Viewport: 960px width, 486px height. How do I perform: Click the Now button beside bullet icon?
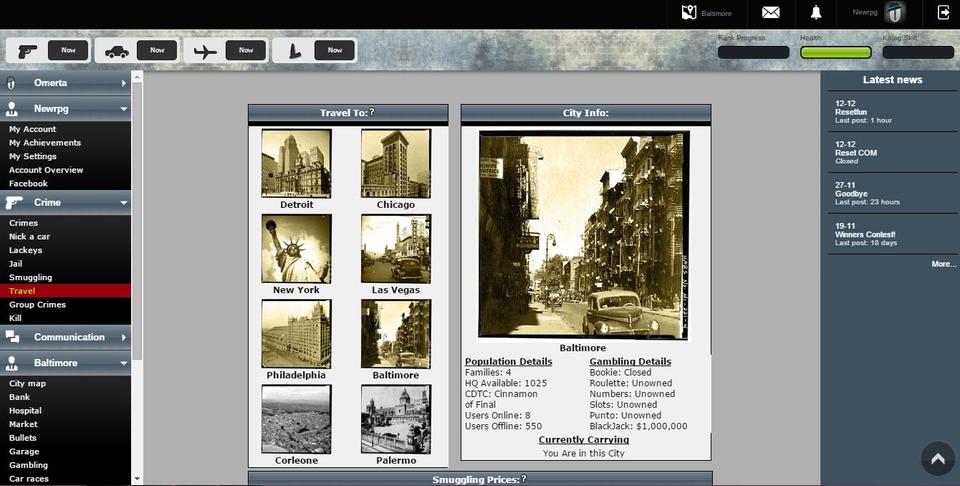pos(334,50)
